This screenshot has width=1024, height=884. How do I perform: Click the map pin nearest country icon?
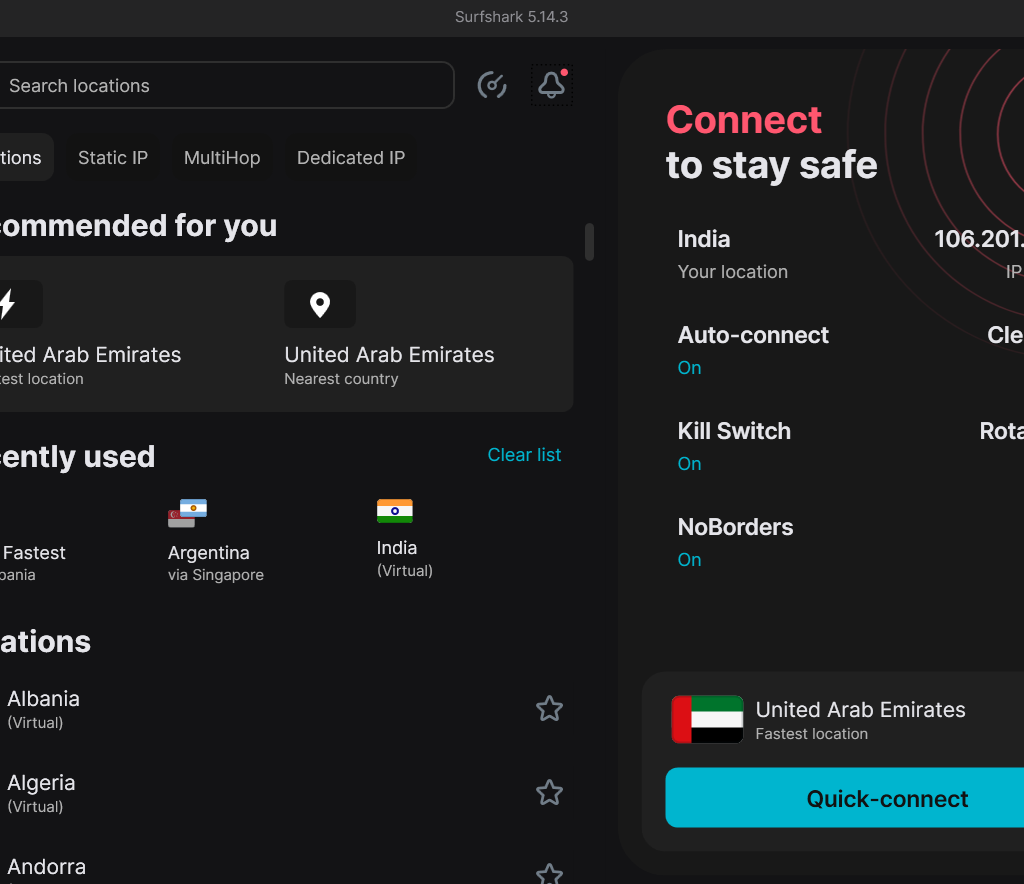pyautogui.click(x=320, y=304)
